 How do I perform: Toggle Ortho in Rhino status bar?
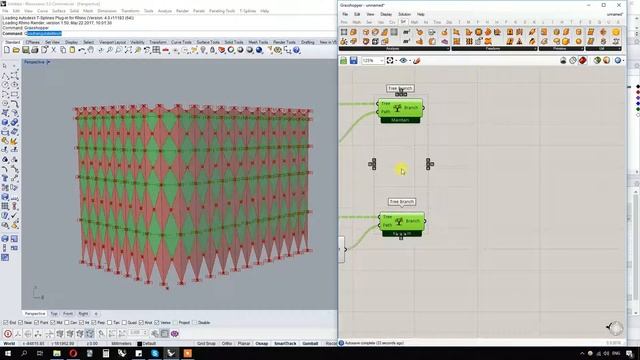227,344
